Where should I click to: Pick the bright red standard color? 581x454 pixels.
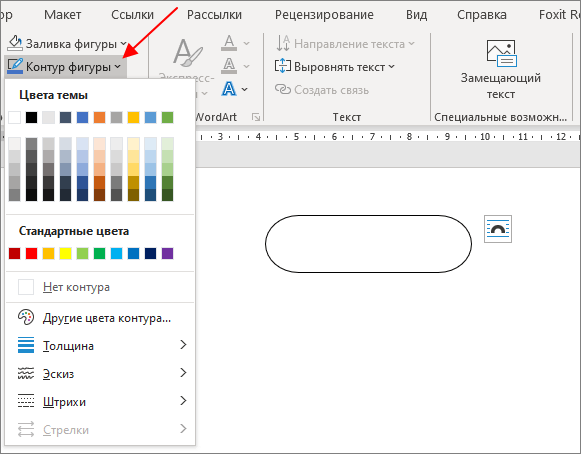pyautogui.click(x=31, y=253)
